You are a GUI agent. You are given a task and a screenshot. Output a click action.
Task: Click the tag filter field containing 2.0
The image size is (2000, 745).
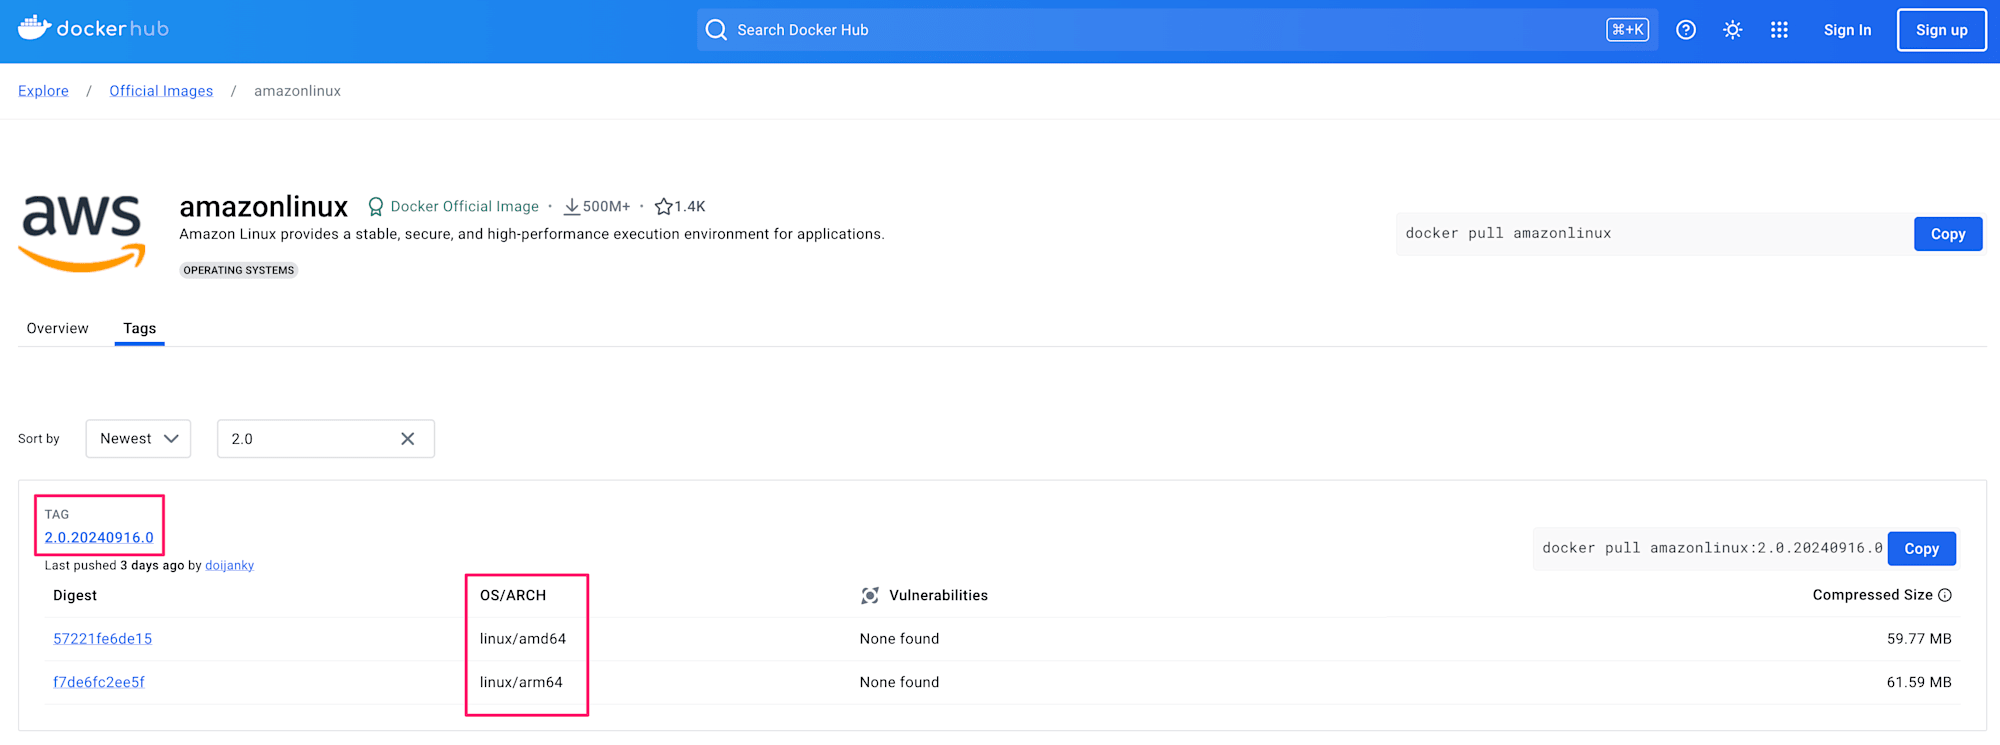[326, 439]
